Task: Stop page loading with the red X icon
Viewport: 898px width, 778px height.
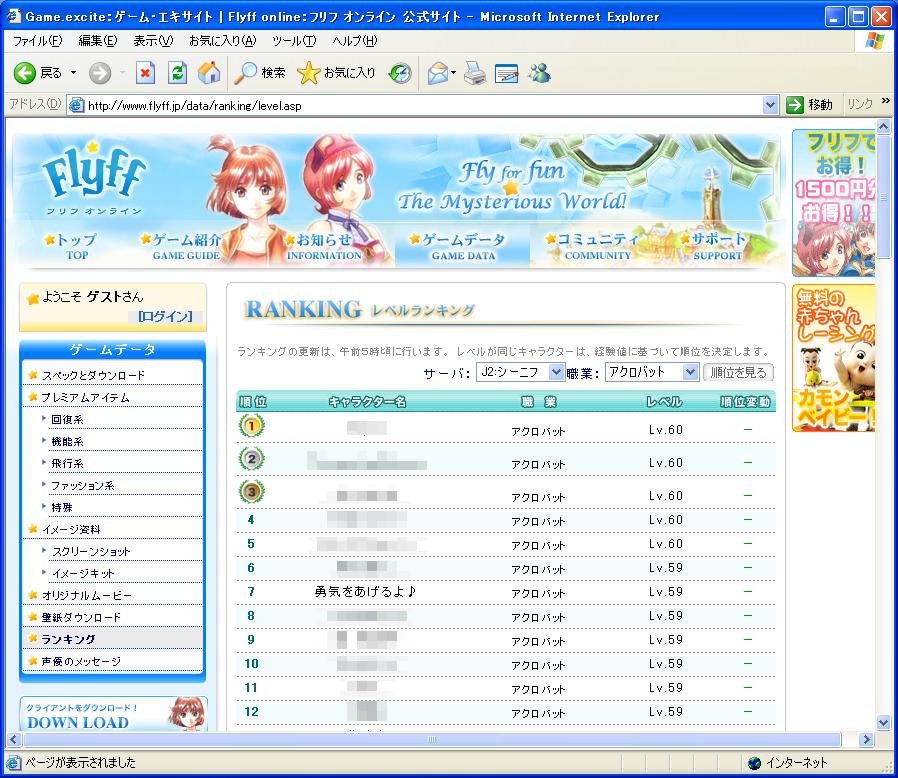Action: [145, 73]
